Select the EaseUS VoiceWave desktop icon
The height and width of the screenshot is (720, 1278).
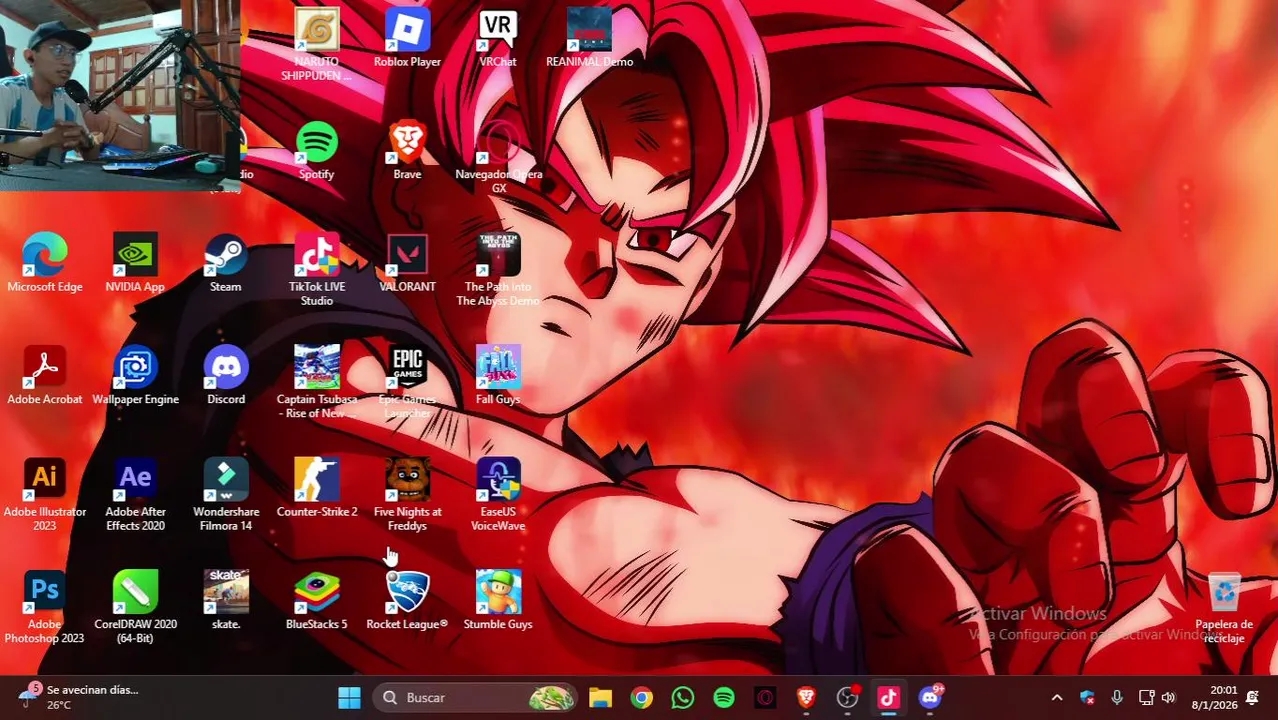(x=498, y=495)
